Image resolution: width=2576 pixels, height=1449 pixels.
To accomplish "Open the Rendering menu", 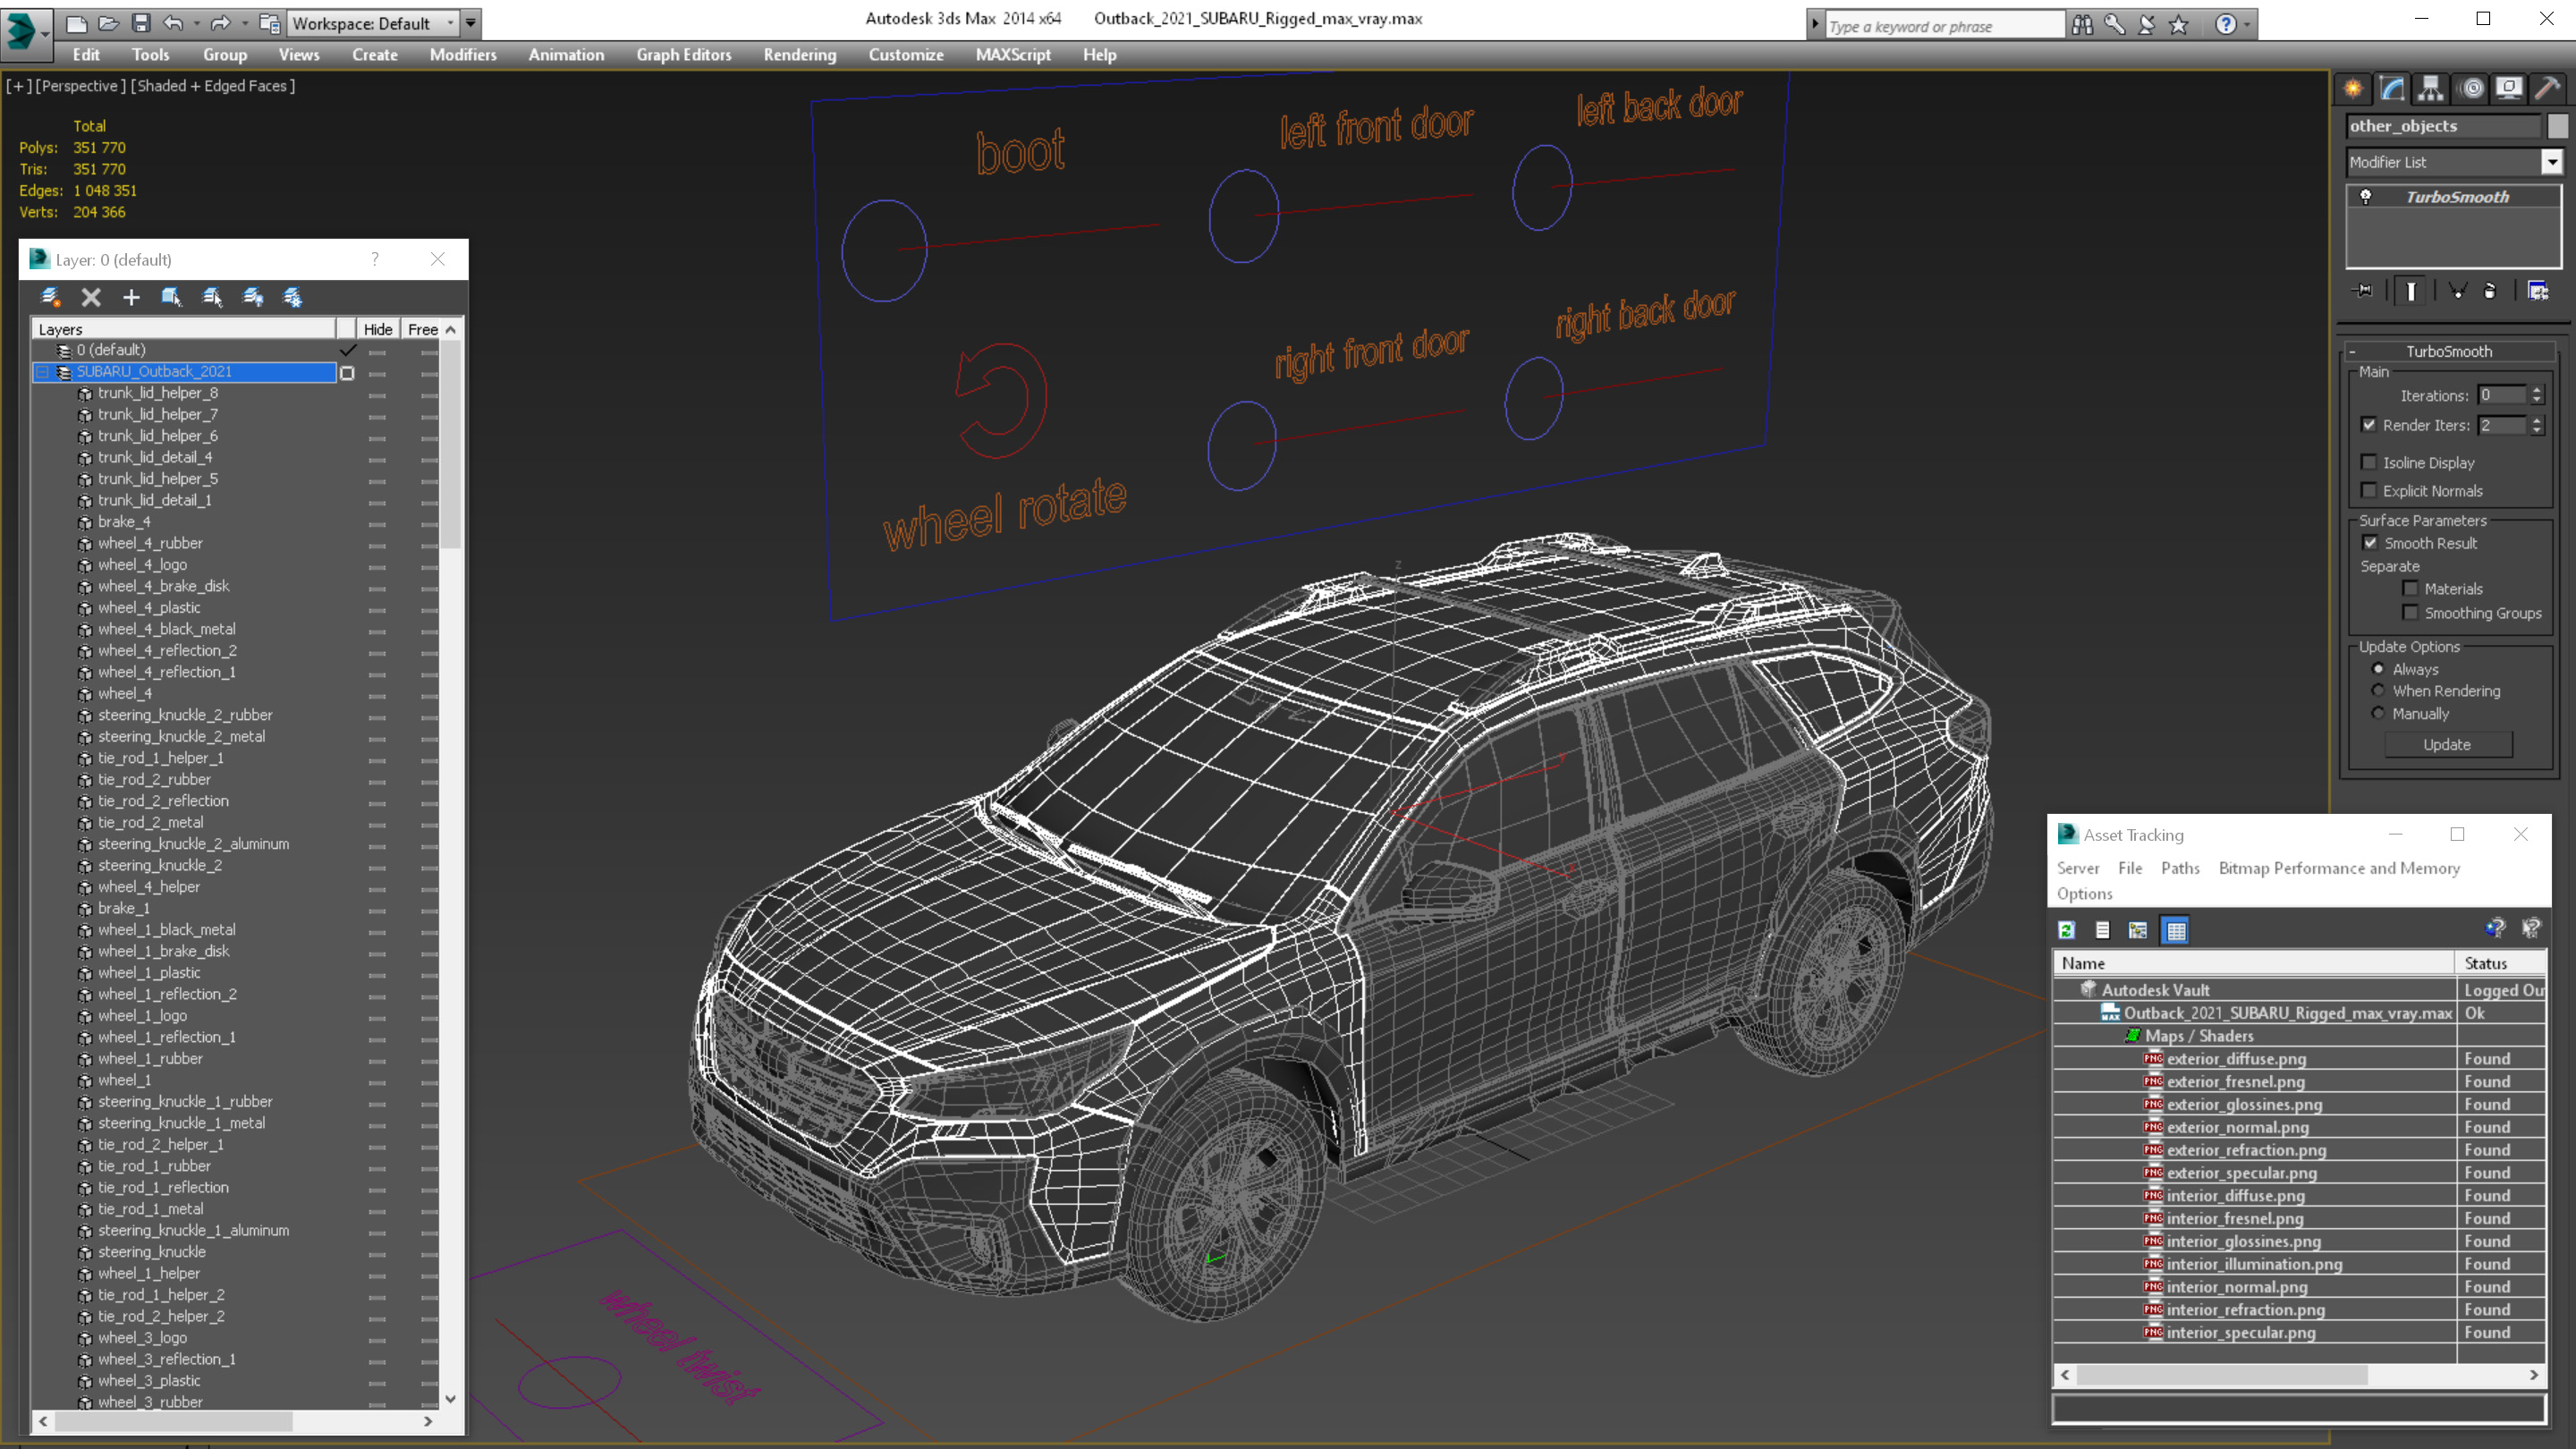I will [x=800, y=55].
